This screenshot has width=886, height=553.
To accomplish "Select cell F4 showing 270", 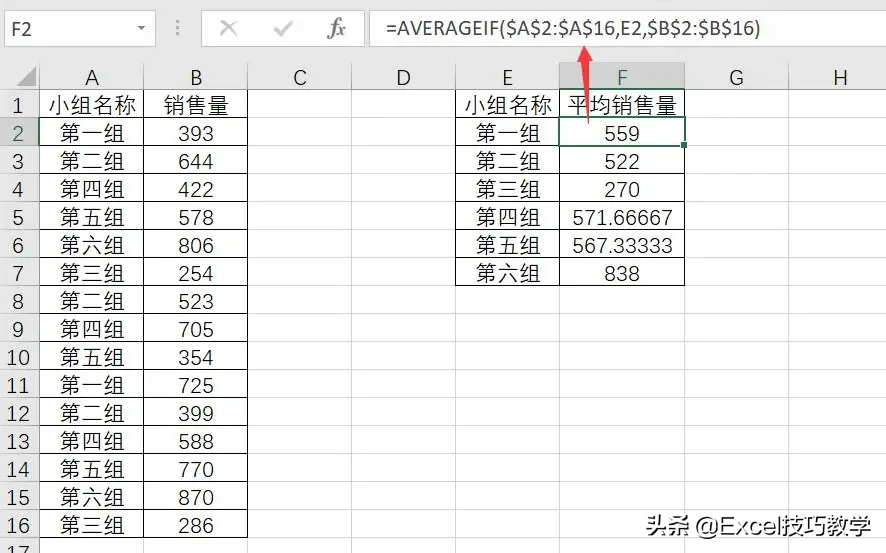I will click(x=622, y=189).
